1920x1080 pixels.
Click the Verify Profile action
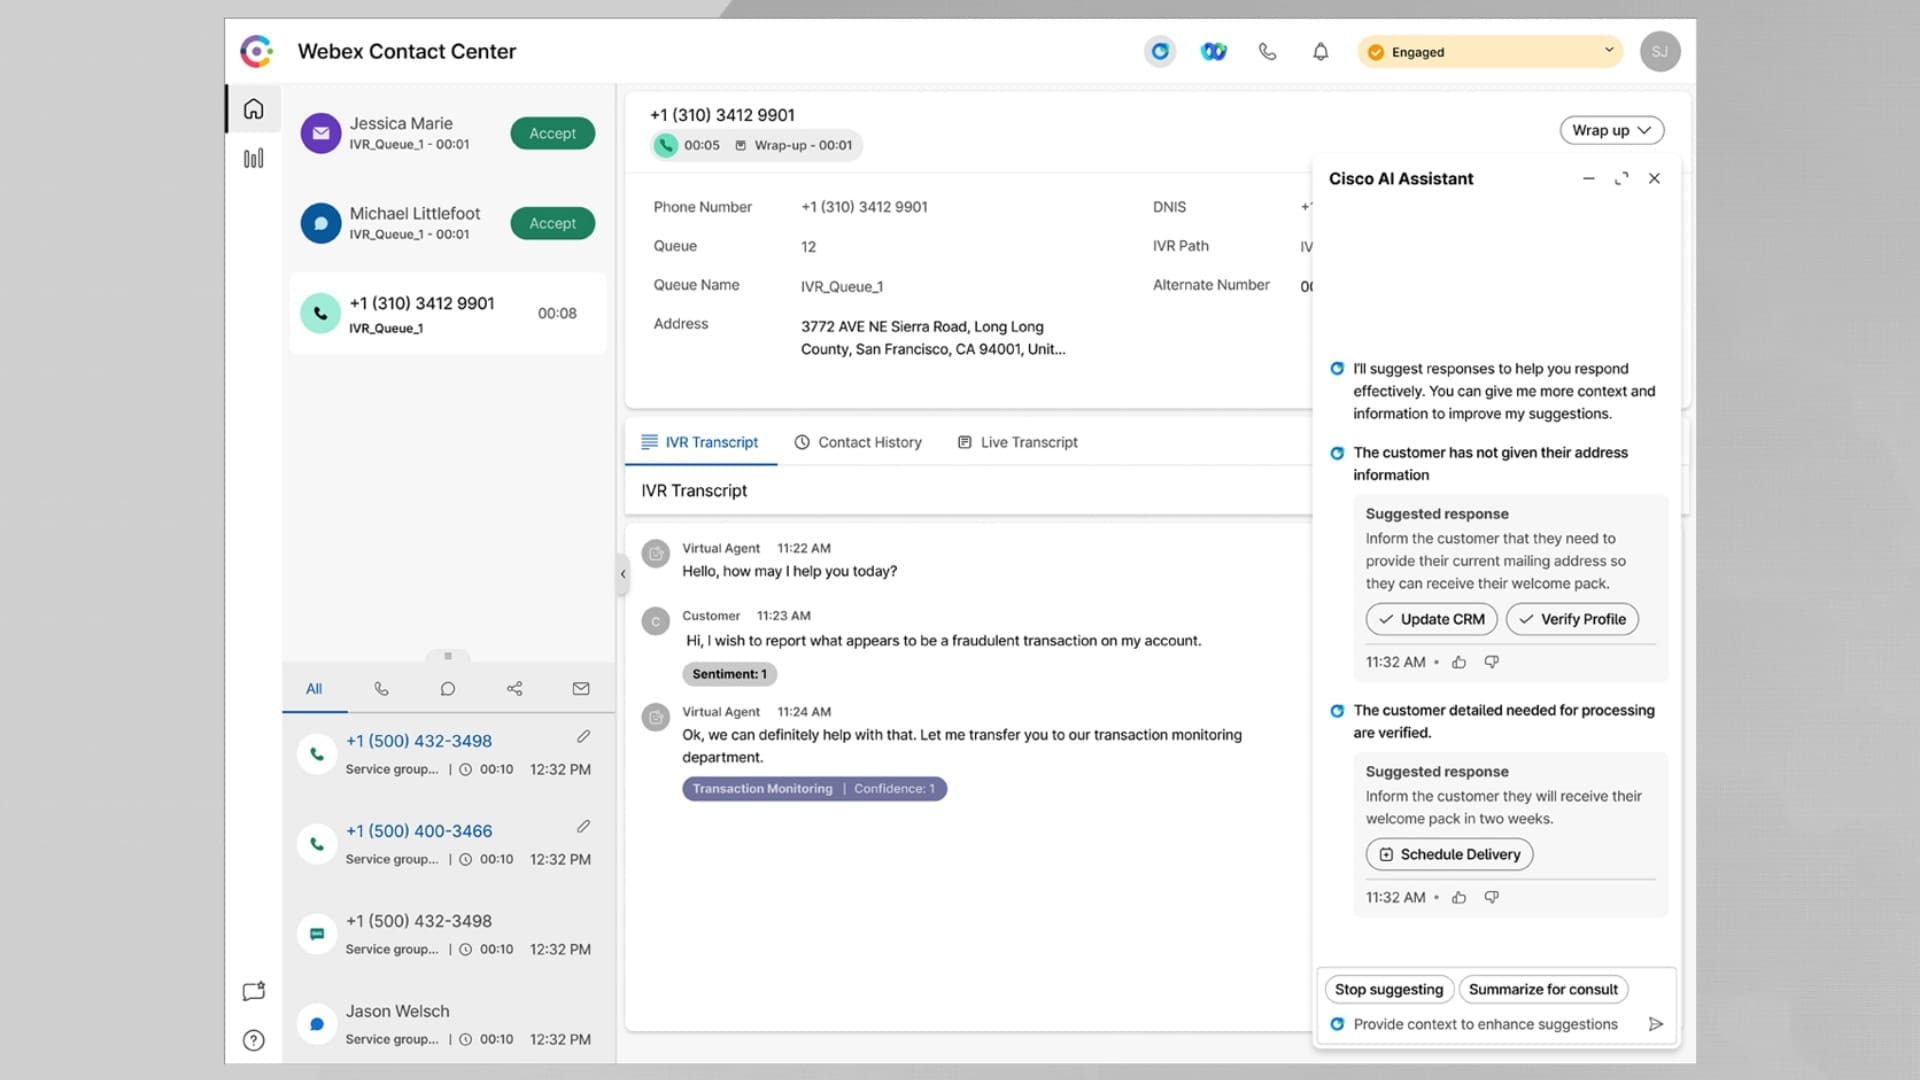[1572, 619]
